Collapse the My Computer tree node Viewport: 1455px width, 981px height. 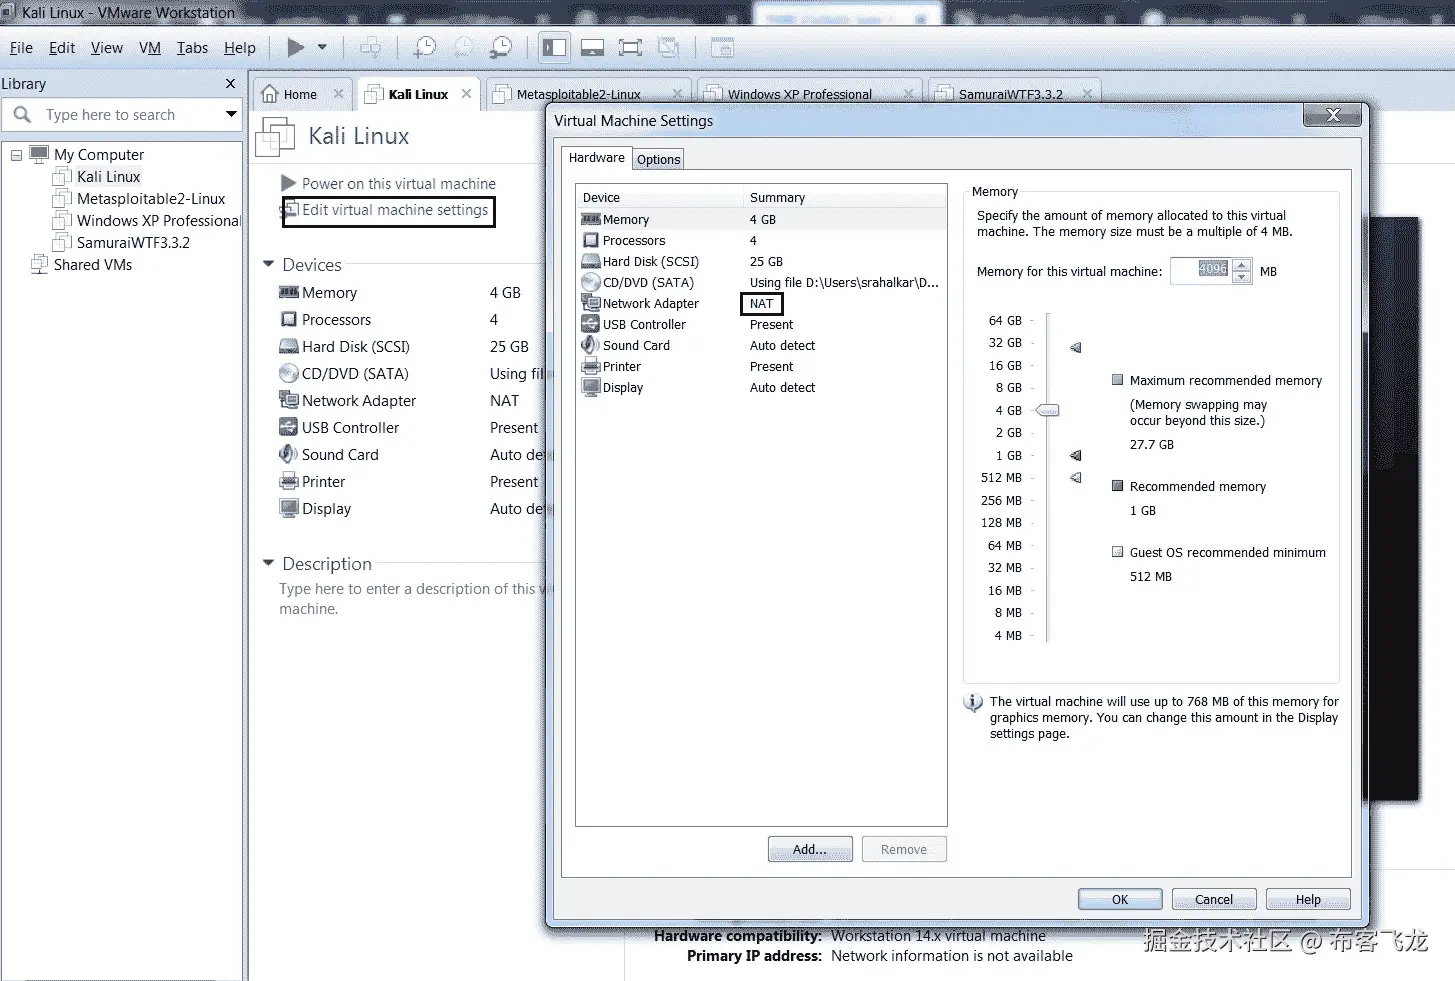coord(16,155)
